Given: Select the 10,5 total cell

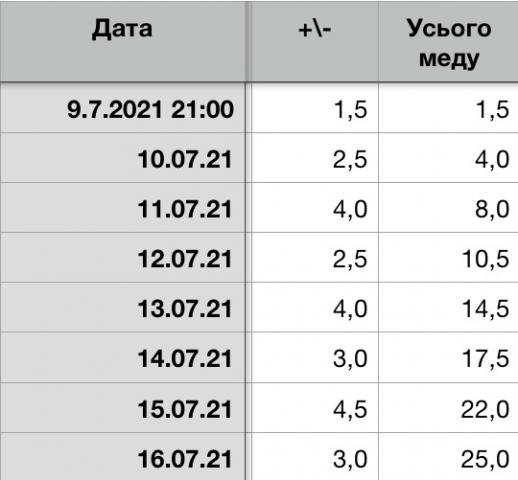Looking at the screenshot, I should (x=448, y=258).
